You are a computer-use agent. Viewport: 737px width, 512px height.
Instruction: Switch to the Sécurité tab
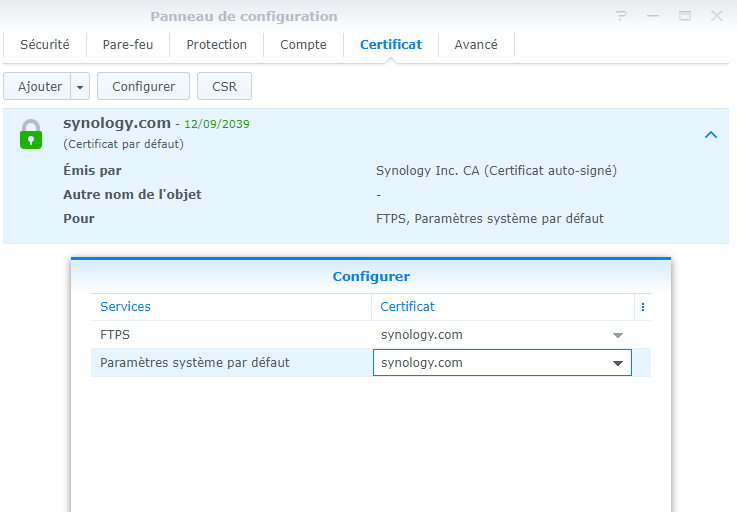click(45, 45)
